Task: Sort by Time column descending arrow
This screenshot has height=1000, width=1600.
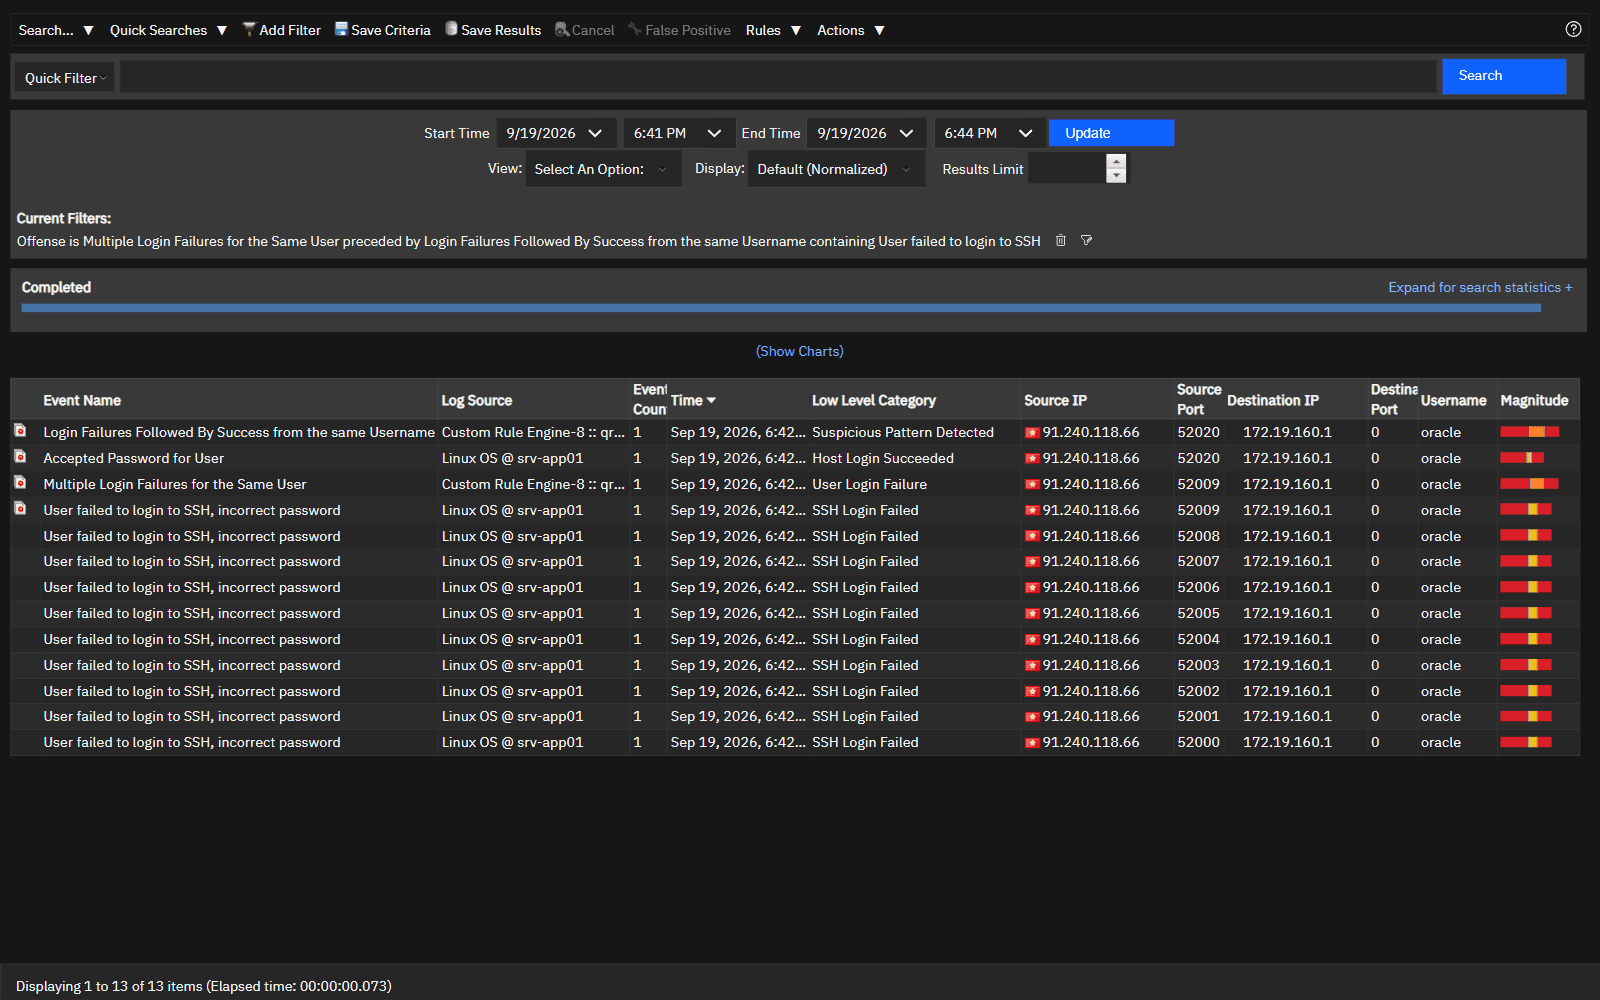Action: (711, 400)
